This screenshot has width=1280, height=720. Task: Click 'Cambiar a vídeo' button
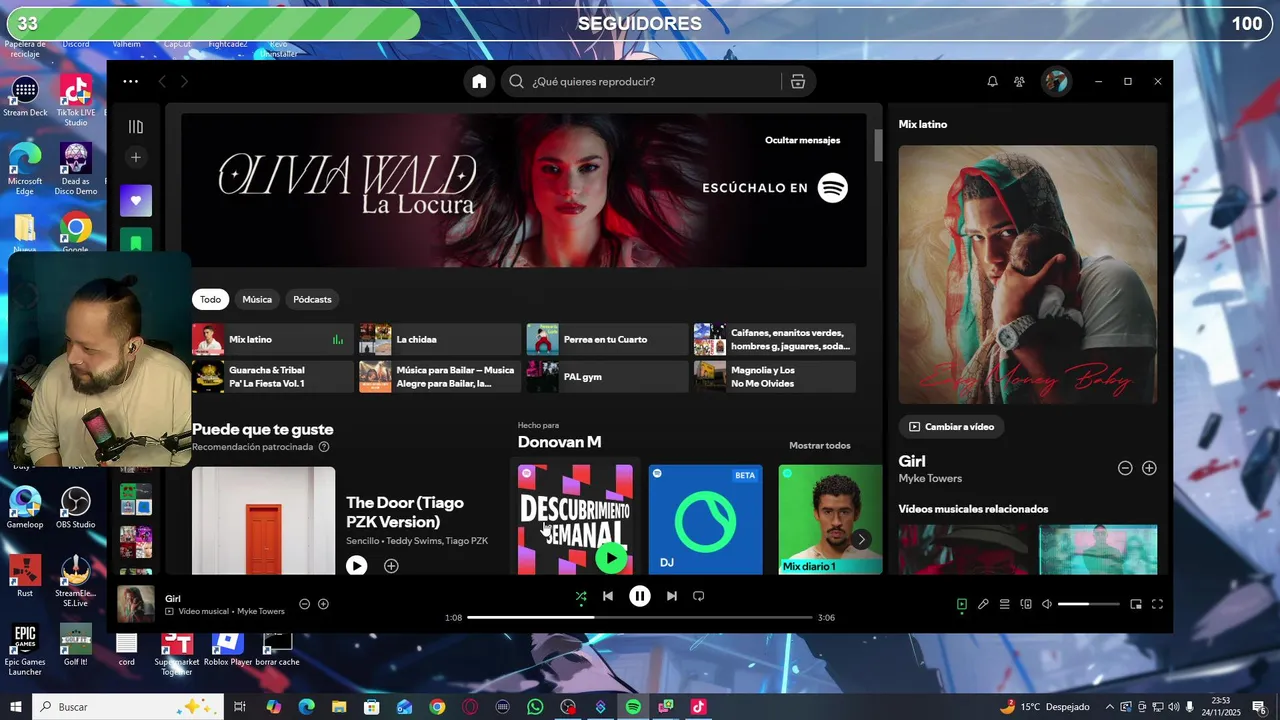[x=951, y=427]
